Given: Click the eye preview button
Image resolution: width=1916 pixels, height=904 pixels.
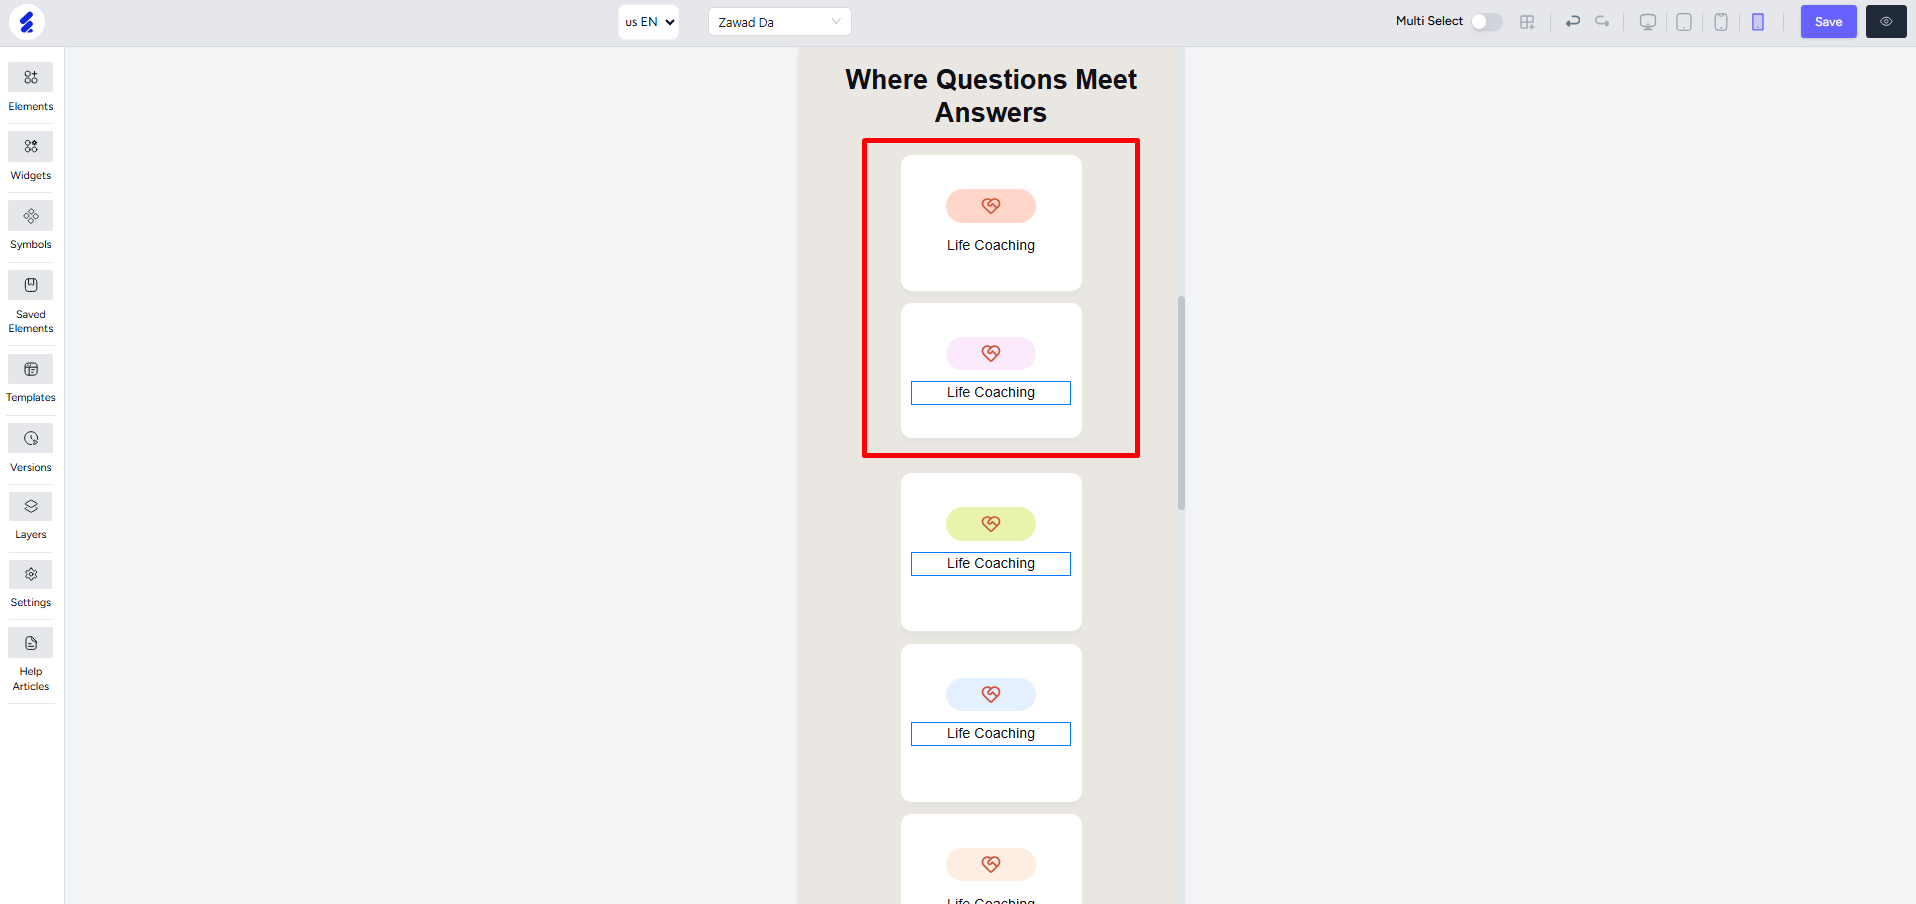Looking at the screenshot, I should [1886, 22].
